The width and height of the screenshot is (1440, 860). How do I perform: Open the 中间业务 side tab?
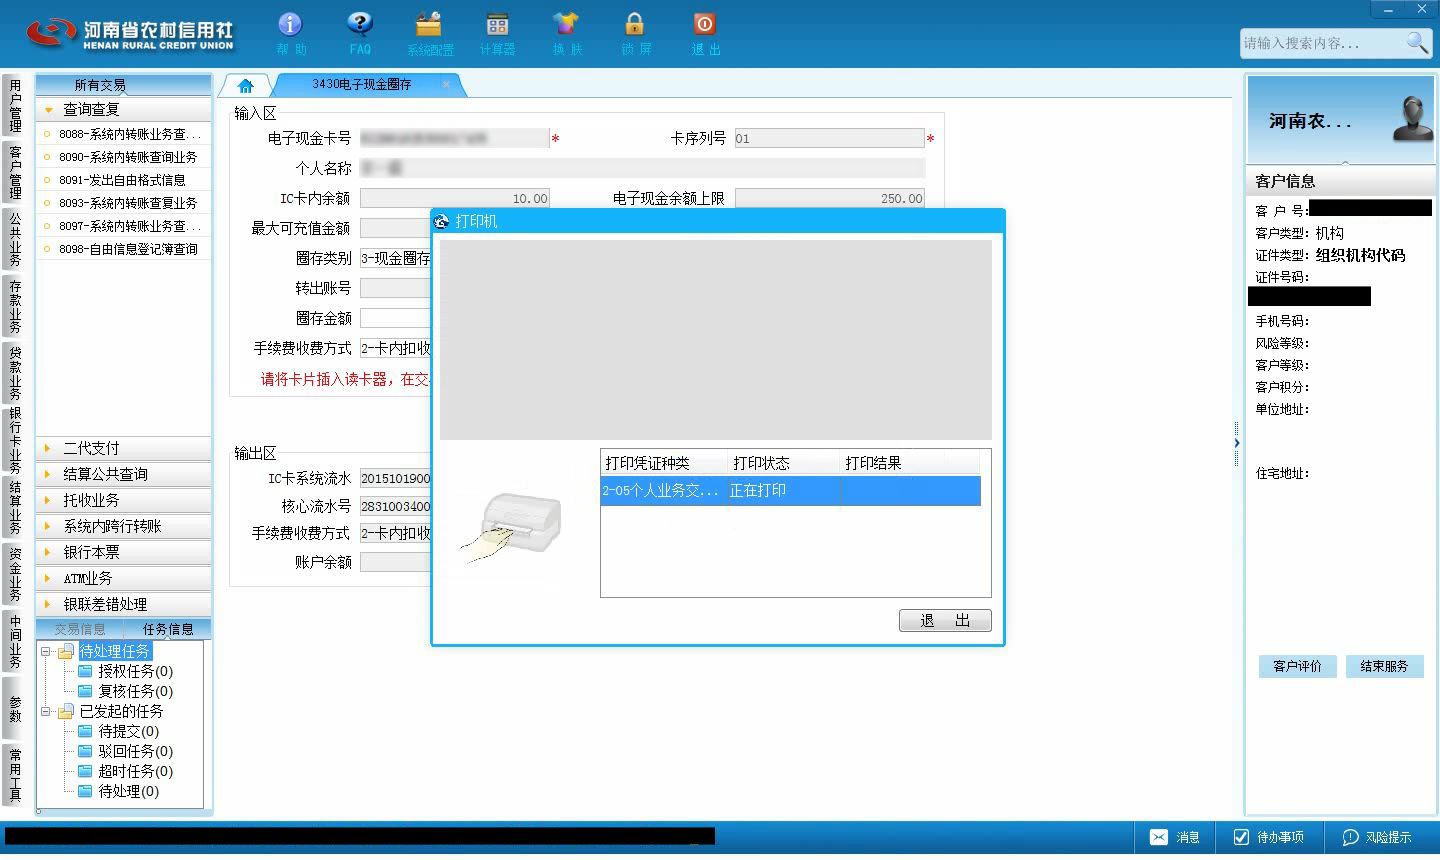click(15, 642)
